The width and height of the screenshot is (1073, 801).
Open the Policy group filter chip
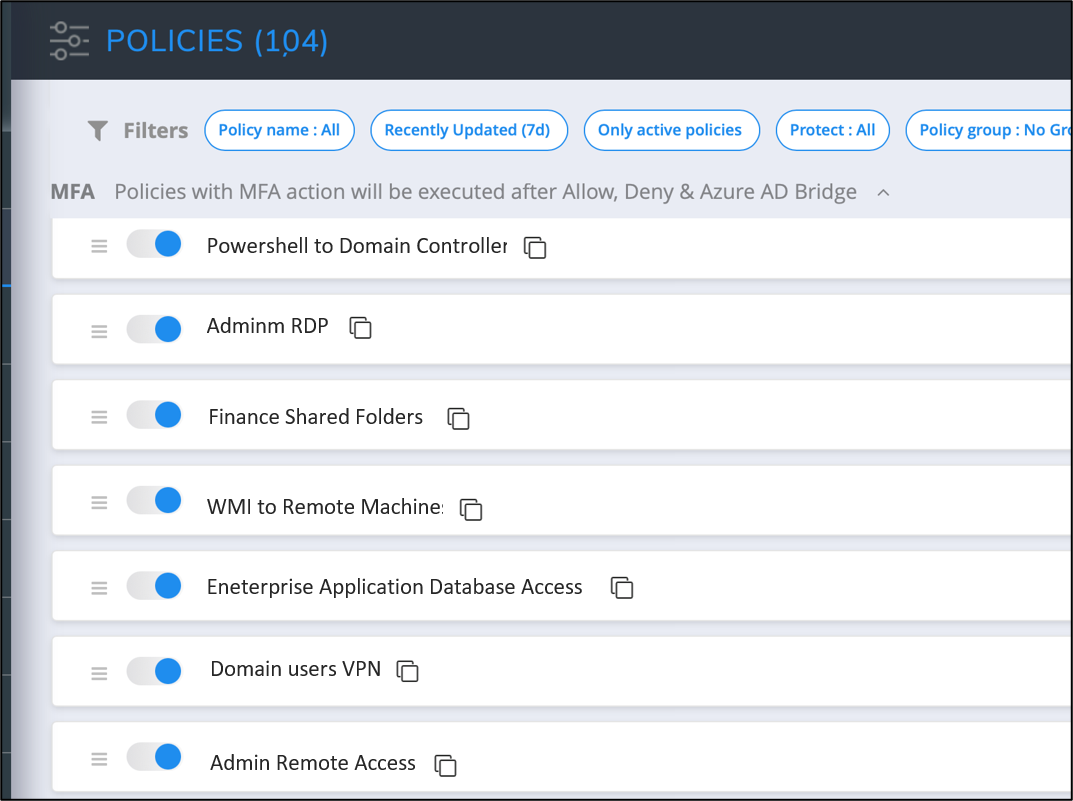click(x=990, y=130)
